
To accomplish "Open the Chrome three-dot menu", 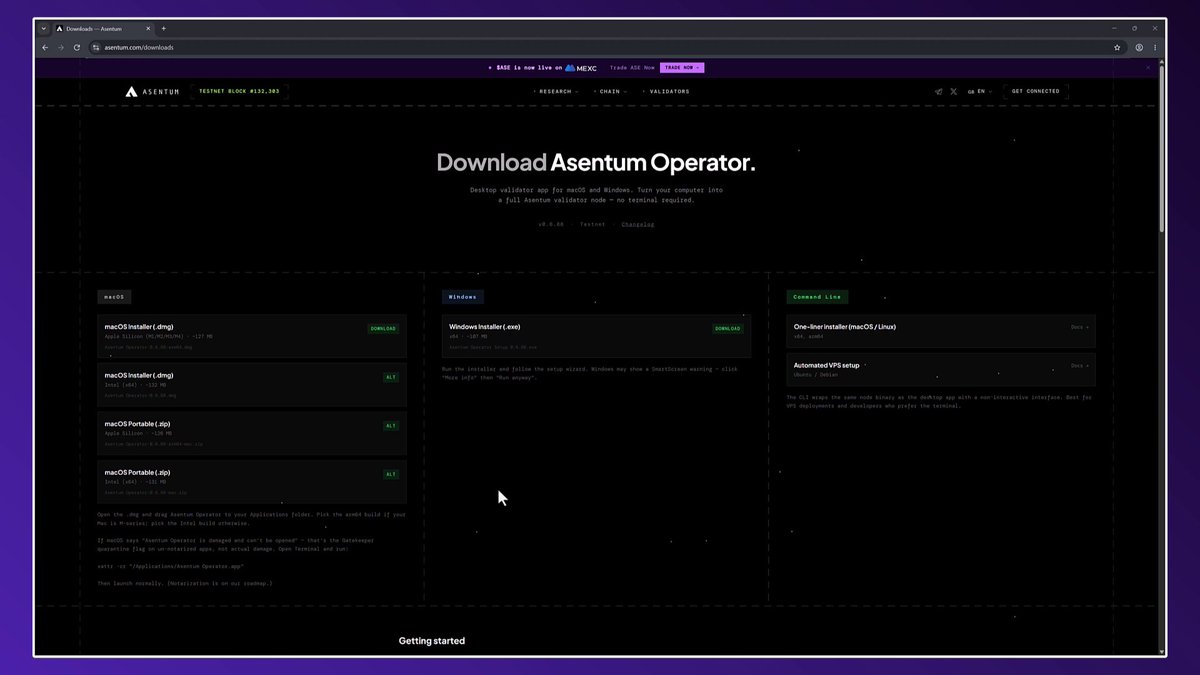I will (x=1155, y=47).
